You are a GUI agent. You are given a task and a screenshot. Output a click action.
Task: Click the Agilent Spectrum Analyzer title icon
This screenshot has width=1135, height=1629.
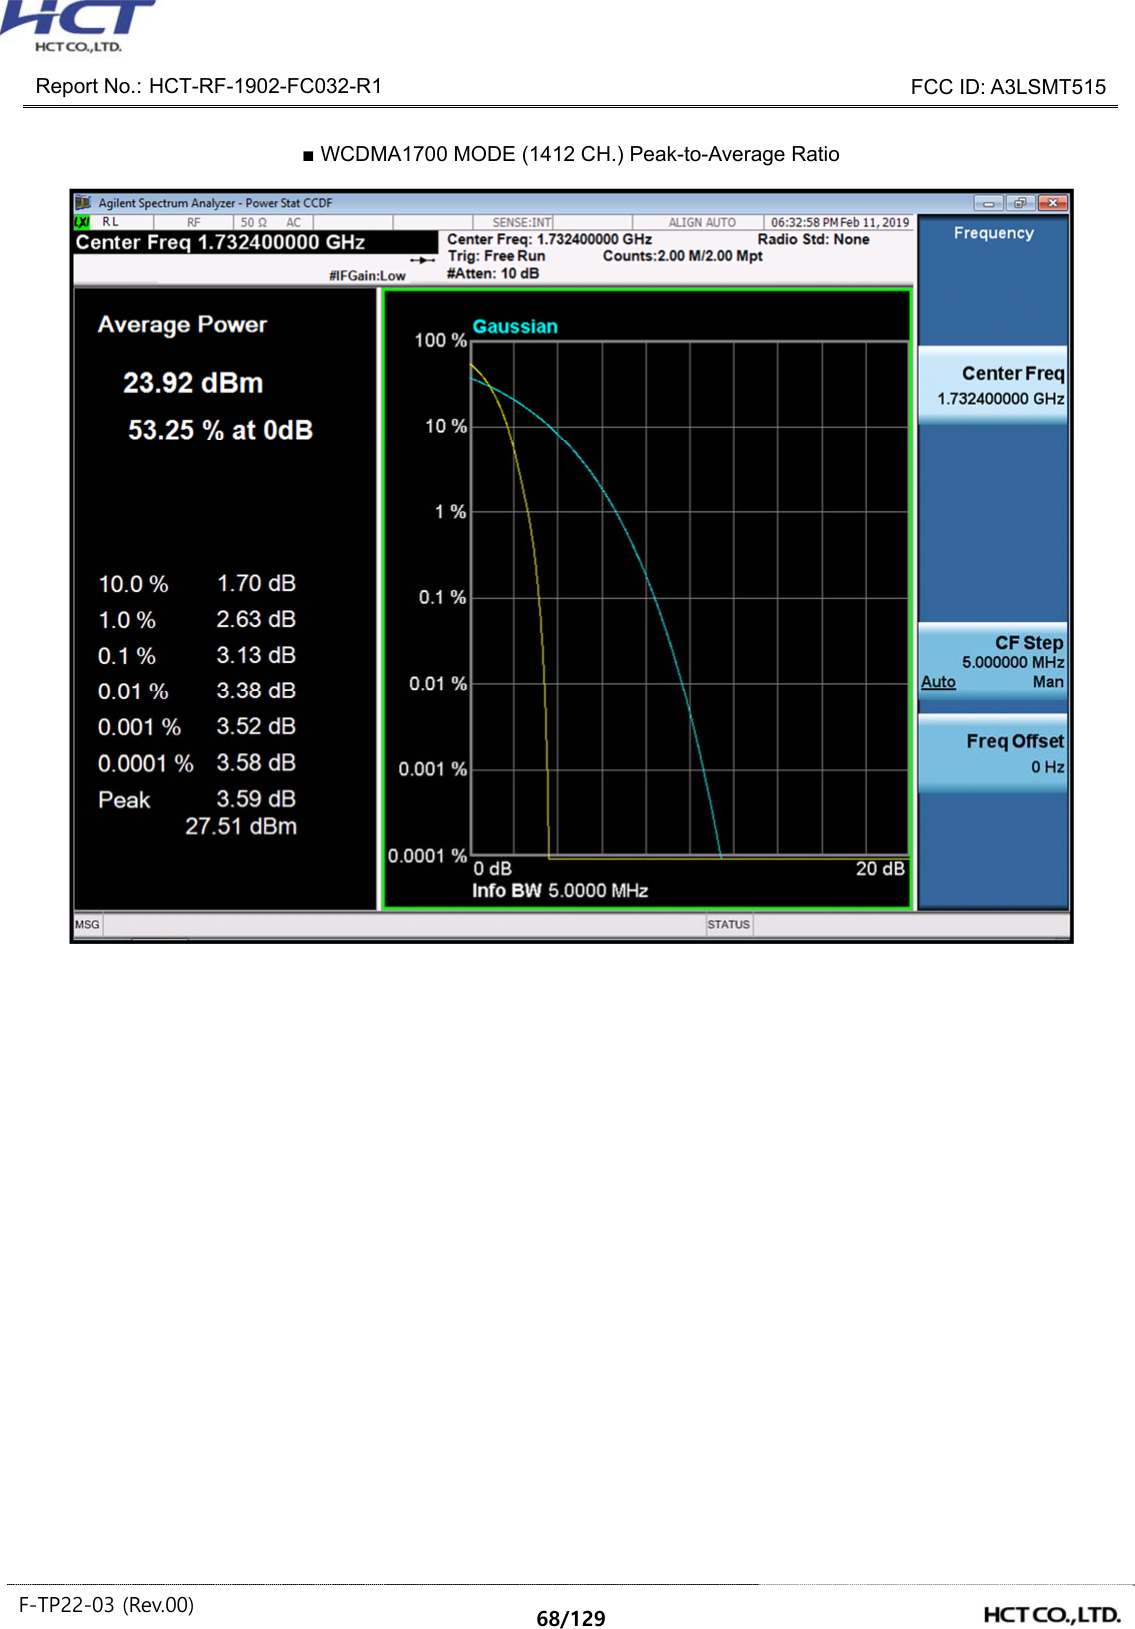[x=83, y=203]
